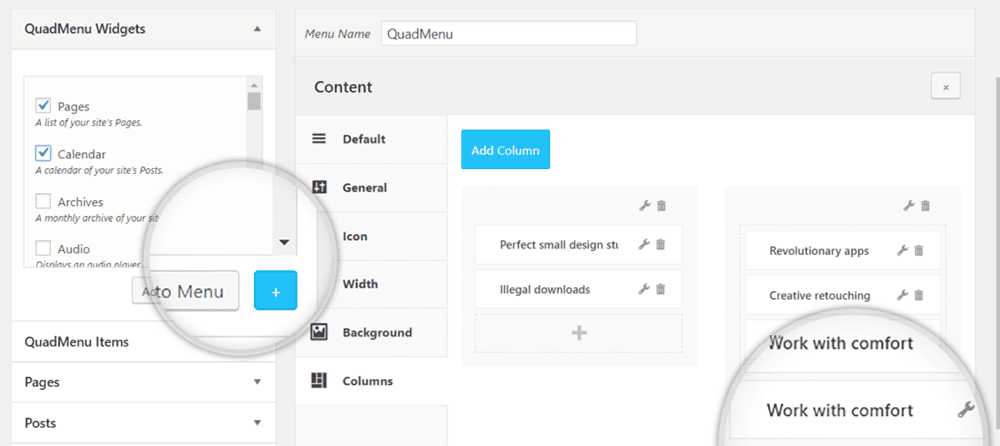Switch to the Background tab
1000x446 pixels.
(376, 332)
